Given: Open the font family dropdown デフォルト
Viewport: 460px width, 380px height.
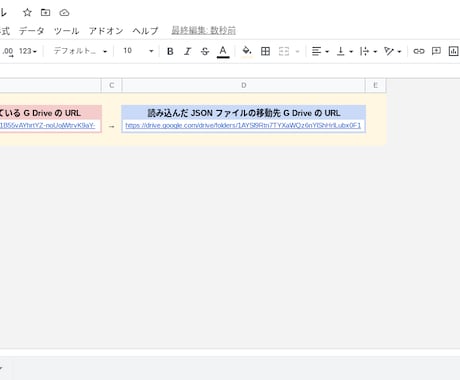Looking at the screenshot, I should pyautogui.click(x=80, y=51).
